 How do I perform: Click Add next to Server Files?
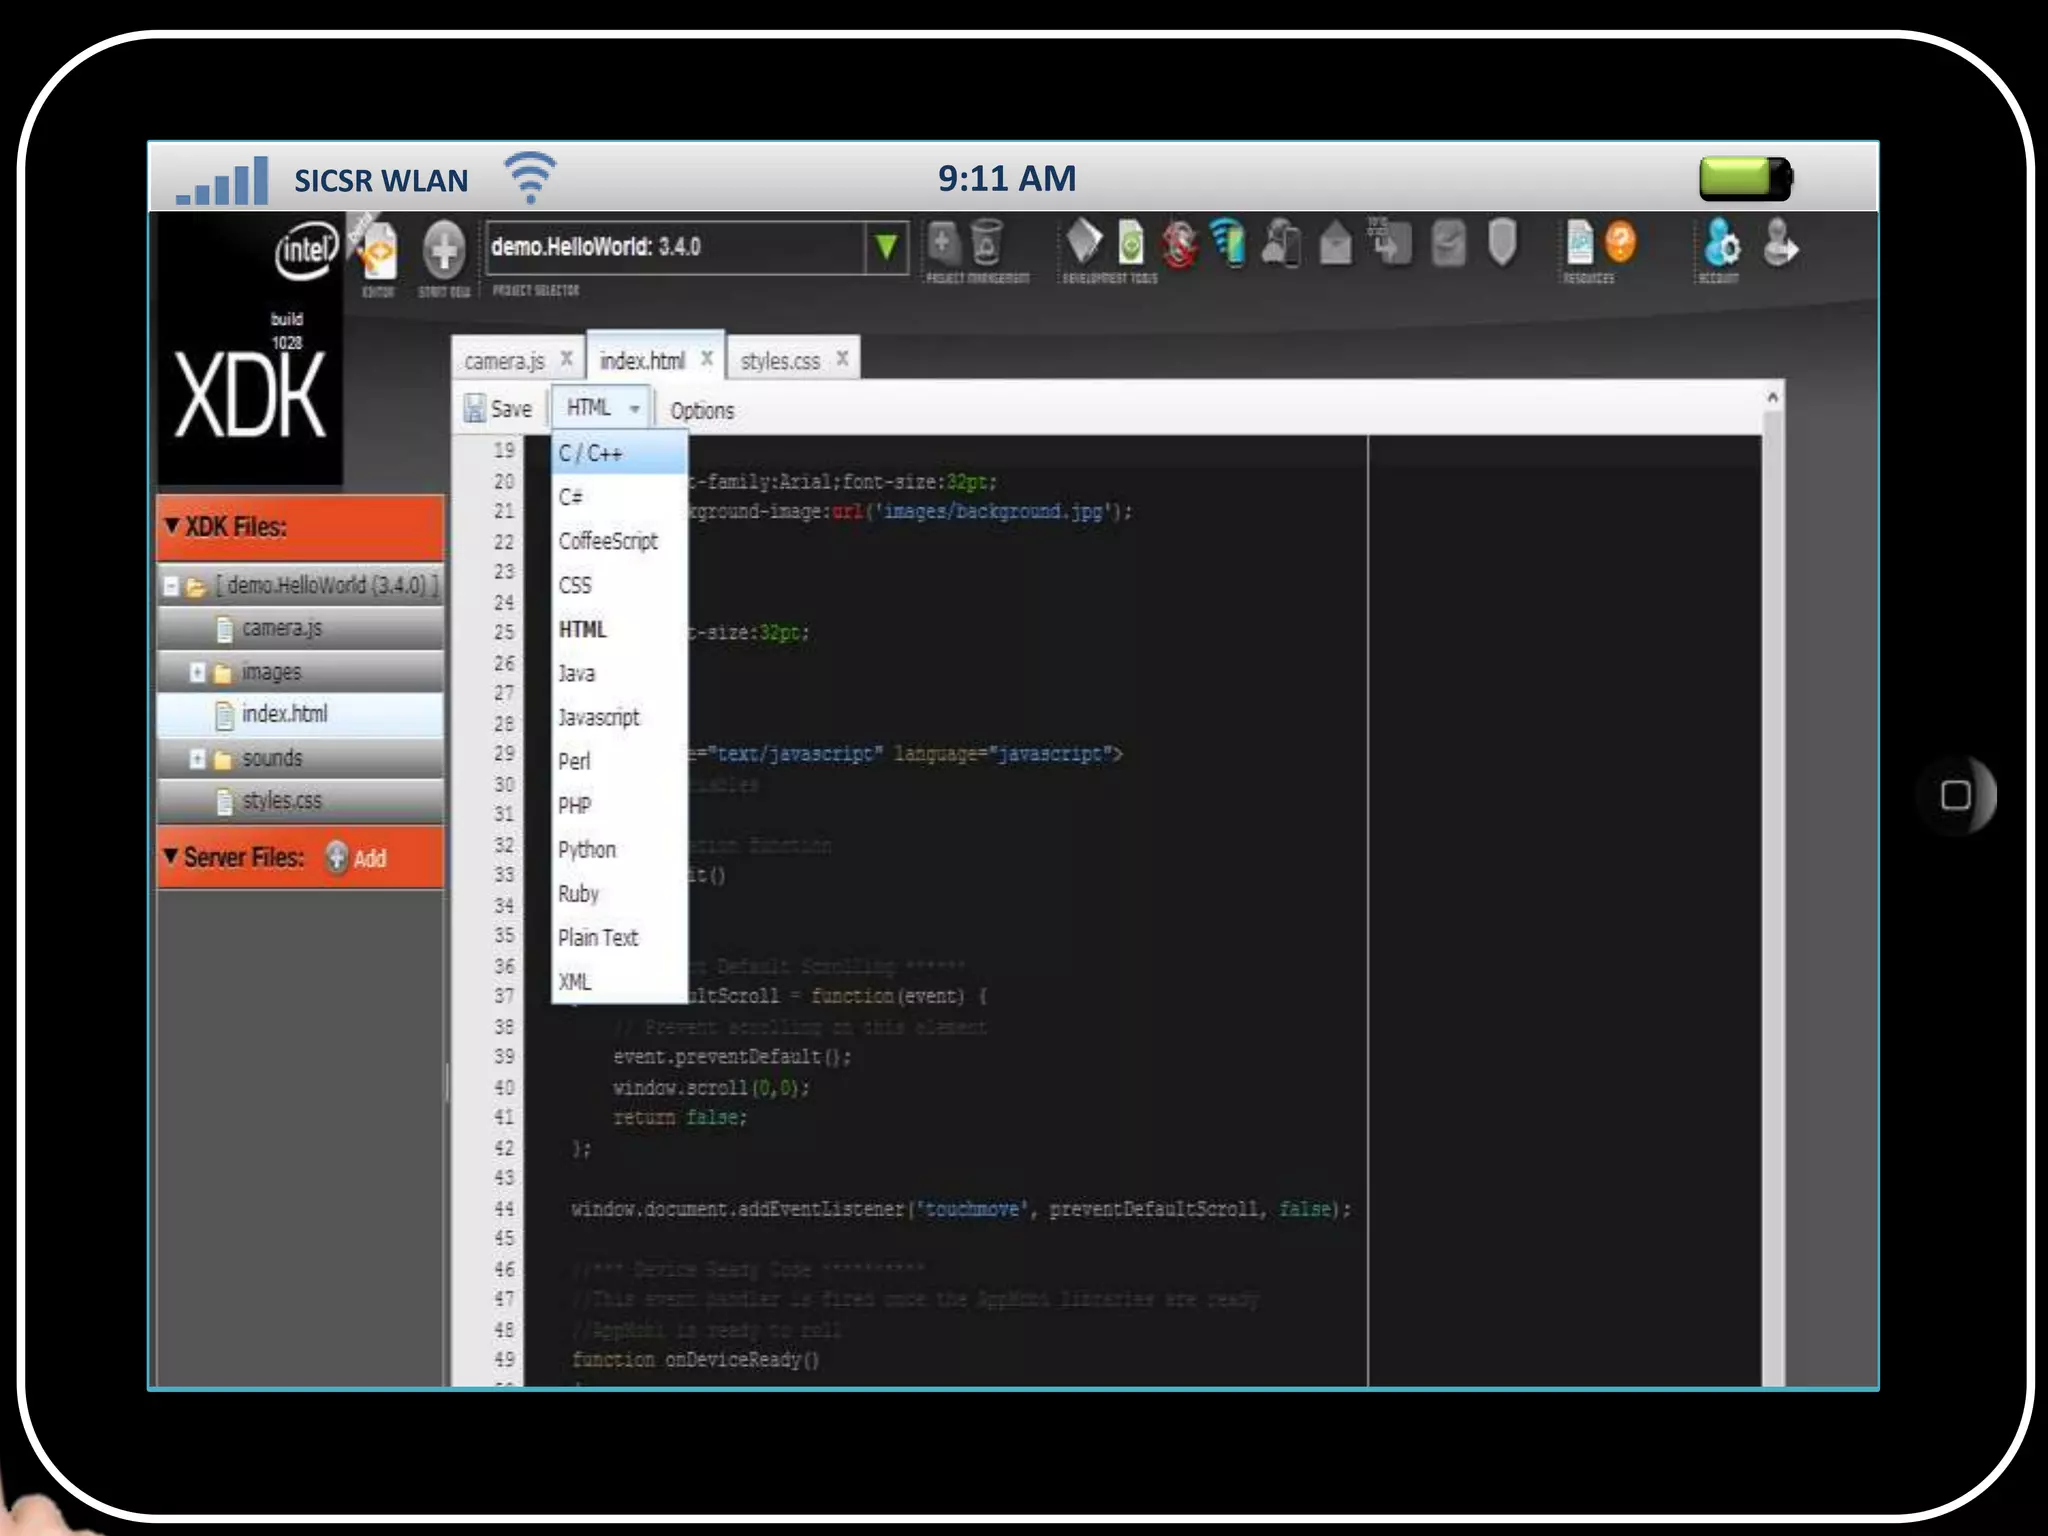369,858
